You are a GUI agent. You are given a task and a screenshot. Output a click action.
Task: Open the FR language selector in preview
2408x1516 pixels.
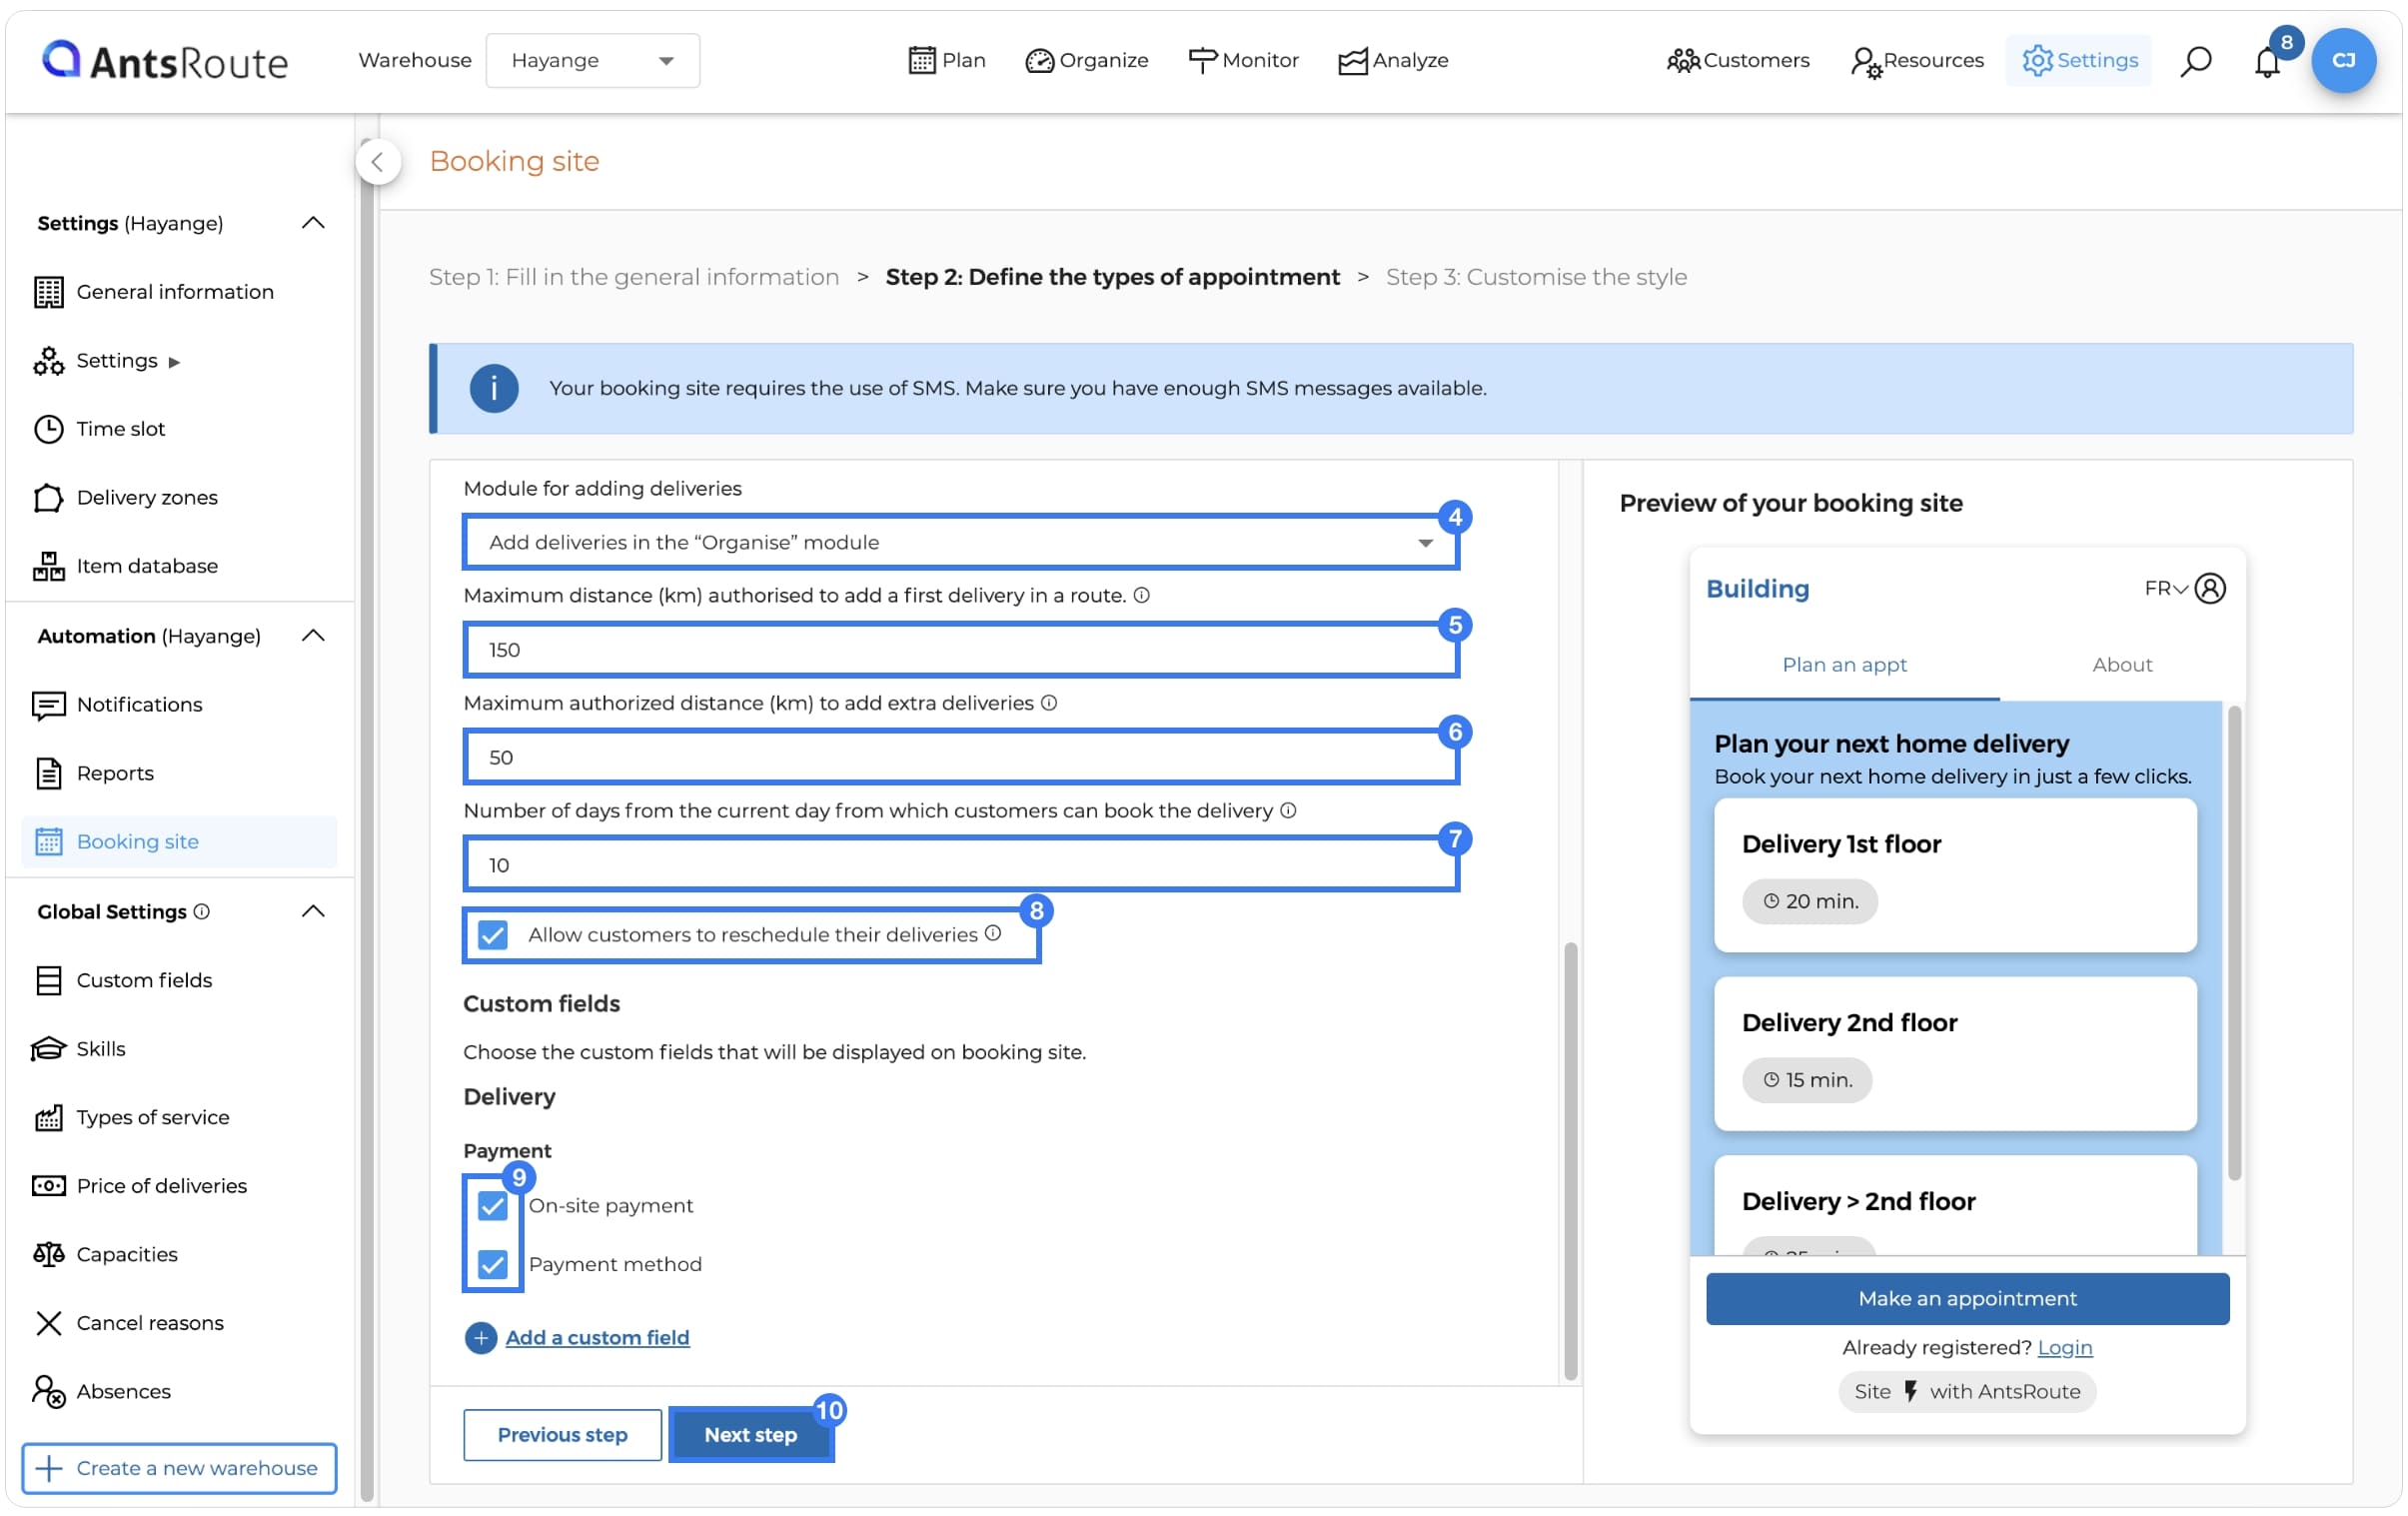2166,588
